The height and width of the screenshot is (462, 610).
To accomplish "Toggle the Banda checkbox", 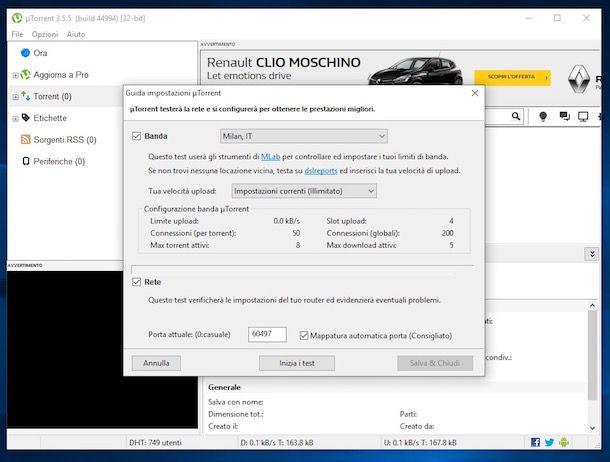I will pyautogui.click(x=136, y=136).
